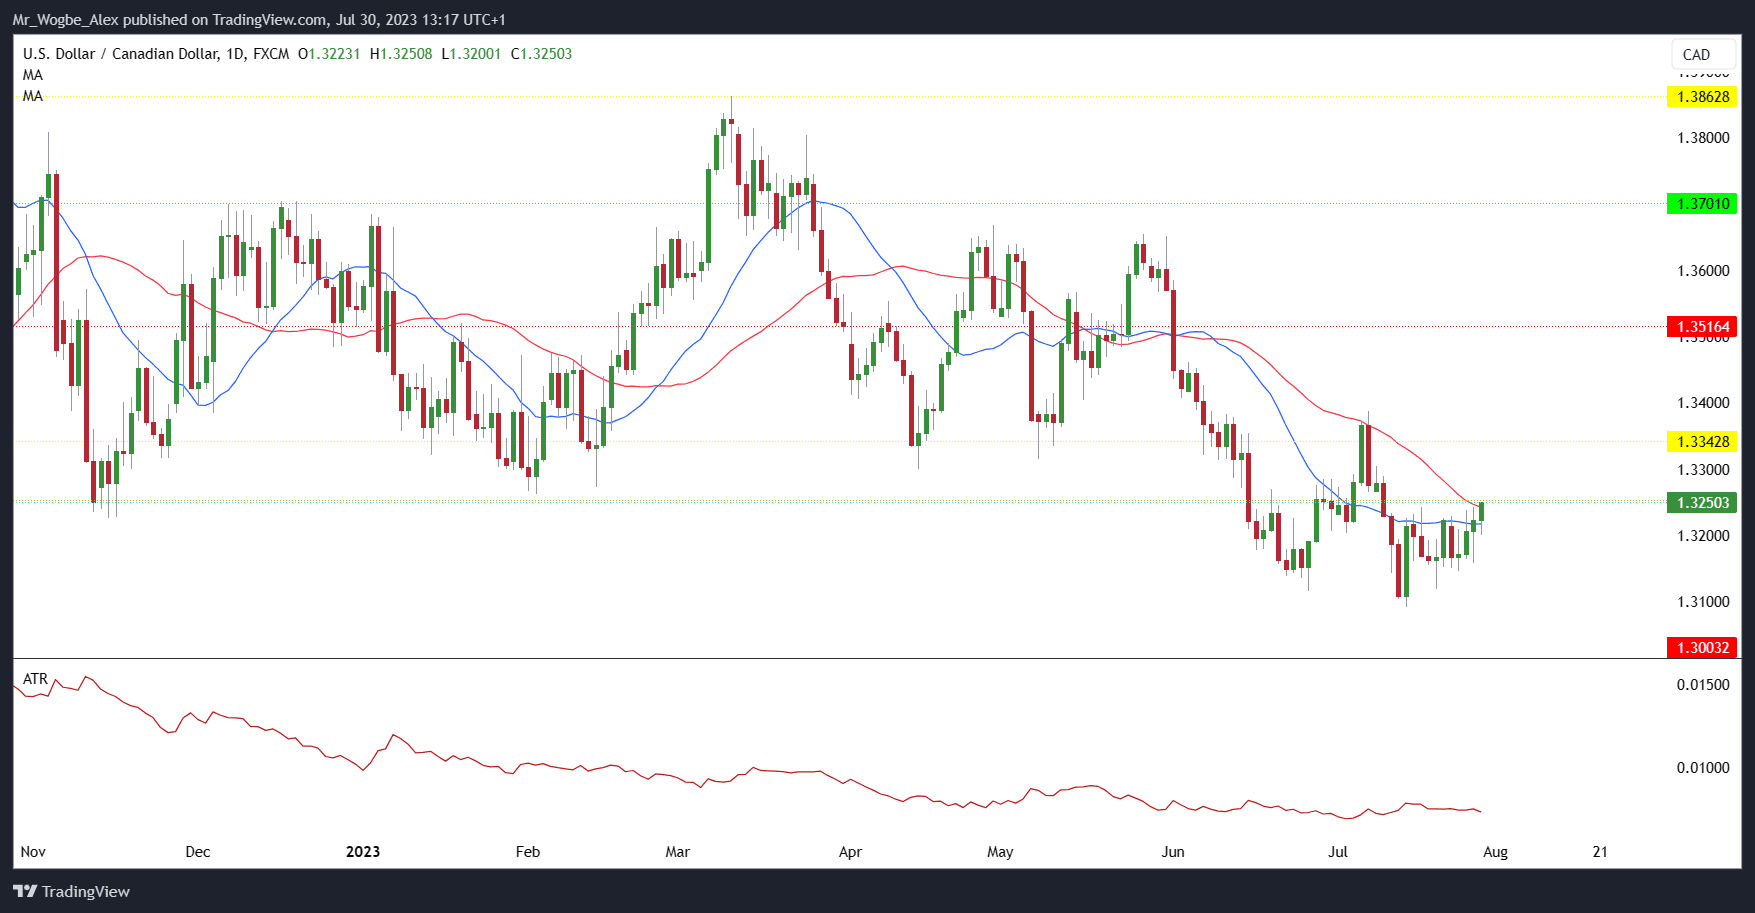This screenshot has height=913, width=1755.
Task: Click the Apr label on time axis
Action: 850,852
